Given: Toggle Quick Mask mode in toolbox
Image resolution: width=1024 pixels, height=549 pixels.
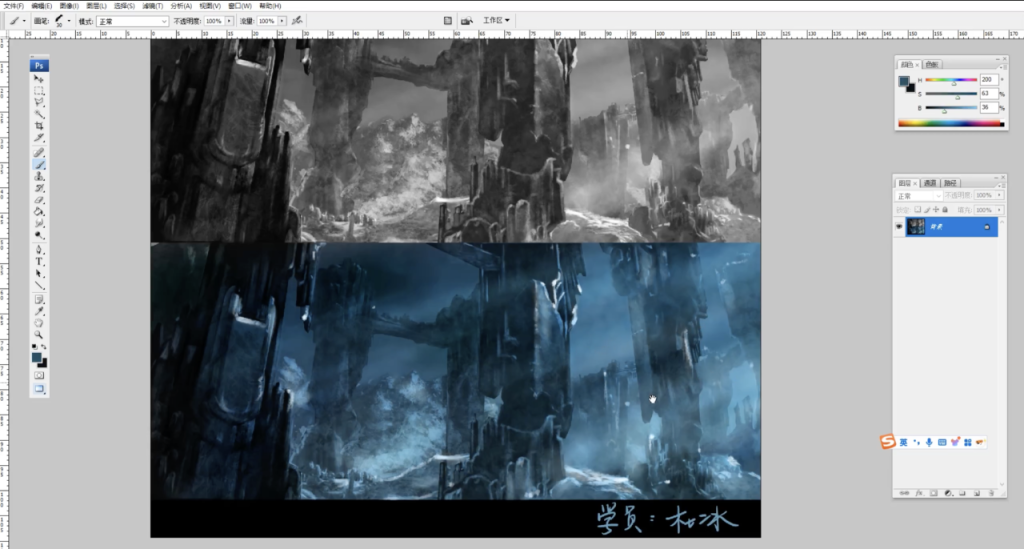Looking at the screenshot, I should coord(40,376).
